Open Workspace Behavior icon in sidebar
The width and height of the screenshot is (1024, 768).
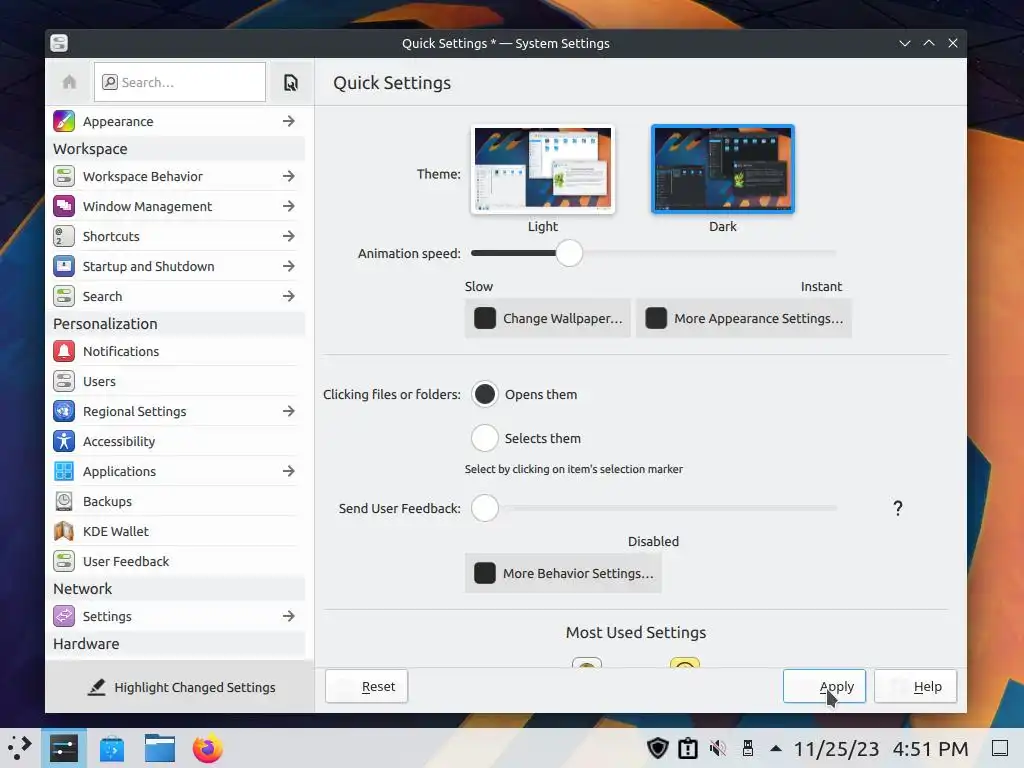[x=64, y=176]
